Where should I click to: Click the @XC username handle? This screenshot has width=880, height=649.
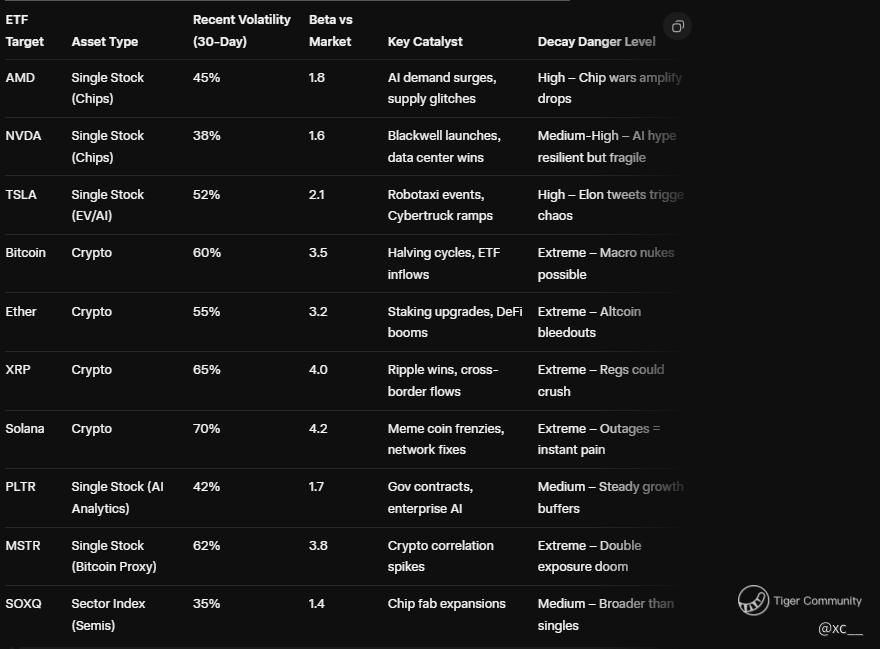tap(839, 629)
